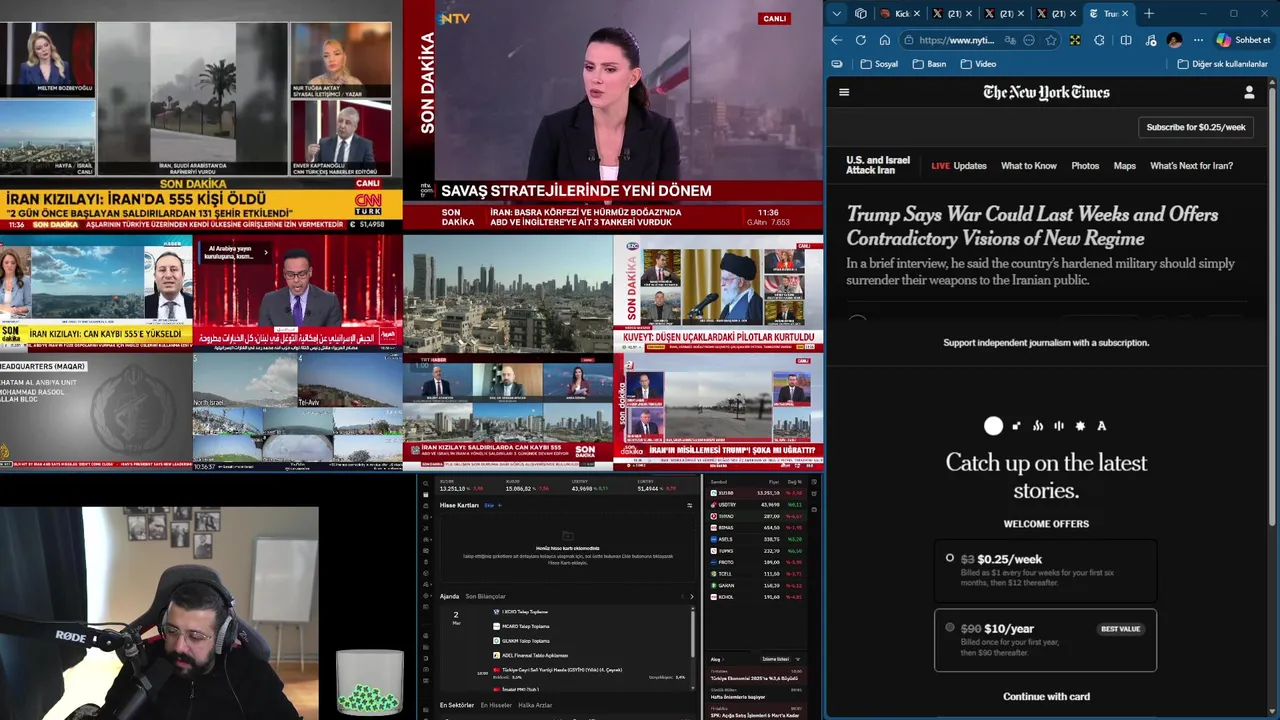
Task: Select the $10/year offer radio
Action: tap(950, 627)
